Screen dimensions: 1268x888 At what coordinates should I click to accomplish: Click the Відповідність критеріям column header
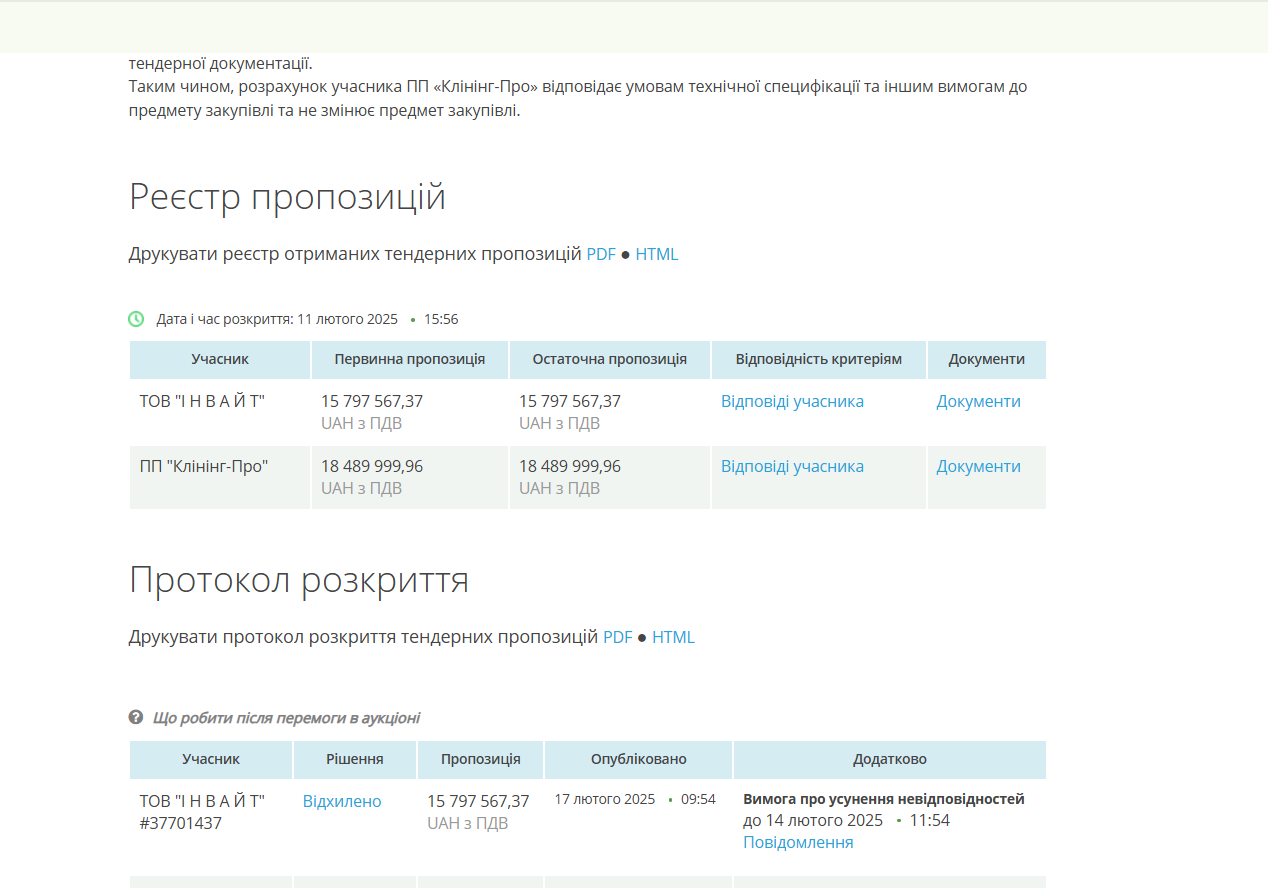(819, 359)
